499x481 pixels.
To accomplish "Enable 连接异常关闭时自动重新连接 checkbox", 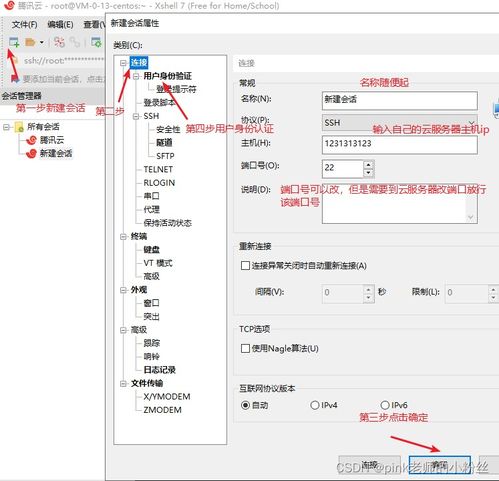I will coord(245,266).
